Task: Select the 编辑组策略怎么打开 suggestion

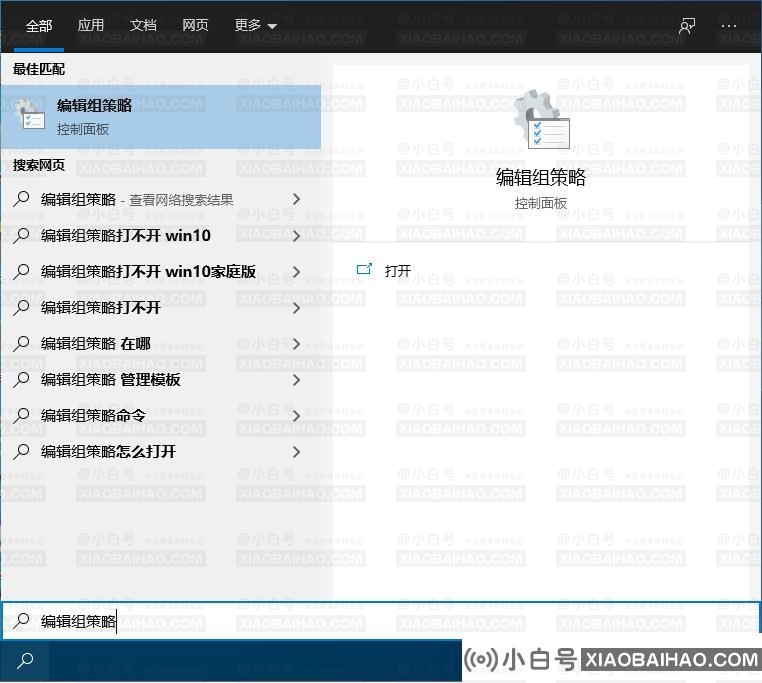Action: 161,452
